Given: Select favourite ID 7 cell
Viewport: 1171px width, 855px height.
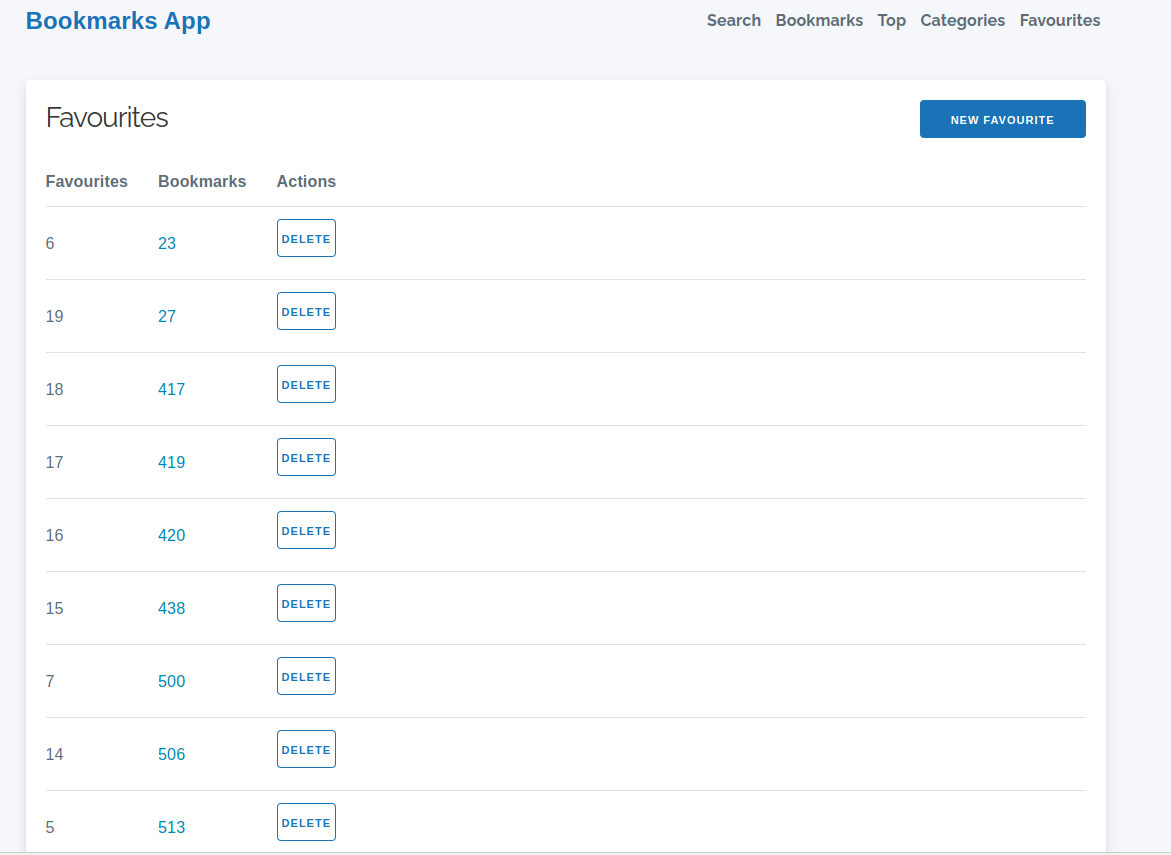Looking at the screenshot, I should [x=50, y=682].
